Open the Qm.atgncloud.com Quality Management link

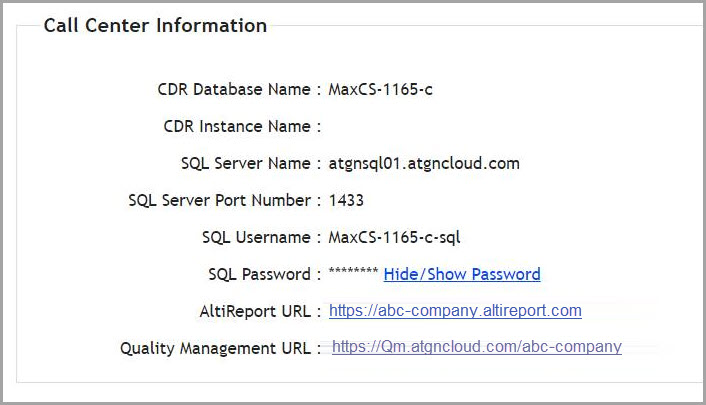[477, 346]
